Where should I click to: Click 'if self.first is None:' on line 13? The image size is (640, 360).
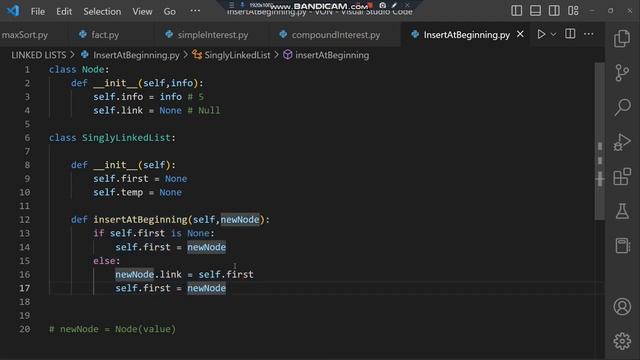tap(154, 233)
